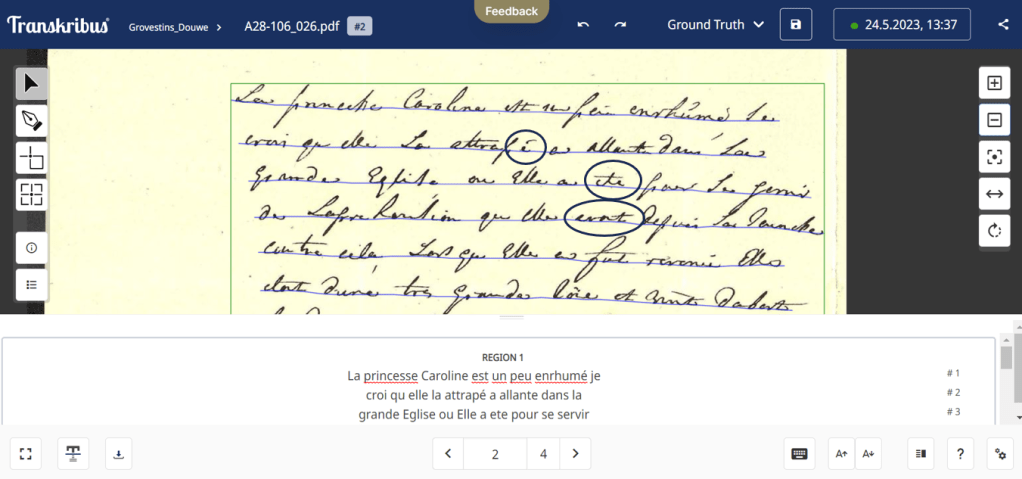Click the fit-to-screen center icon
The width and height of the screenshot is (1022, 479).
994,157
